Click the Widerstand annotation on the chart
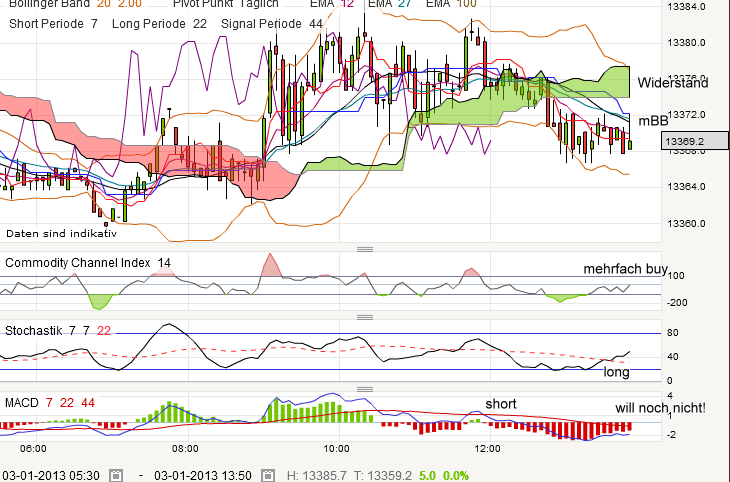730x482 pixels. pyautogui.click(x=673, y=83)
